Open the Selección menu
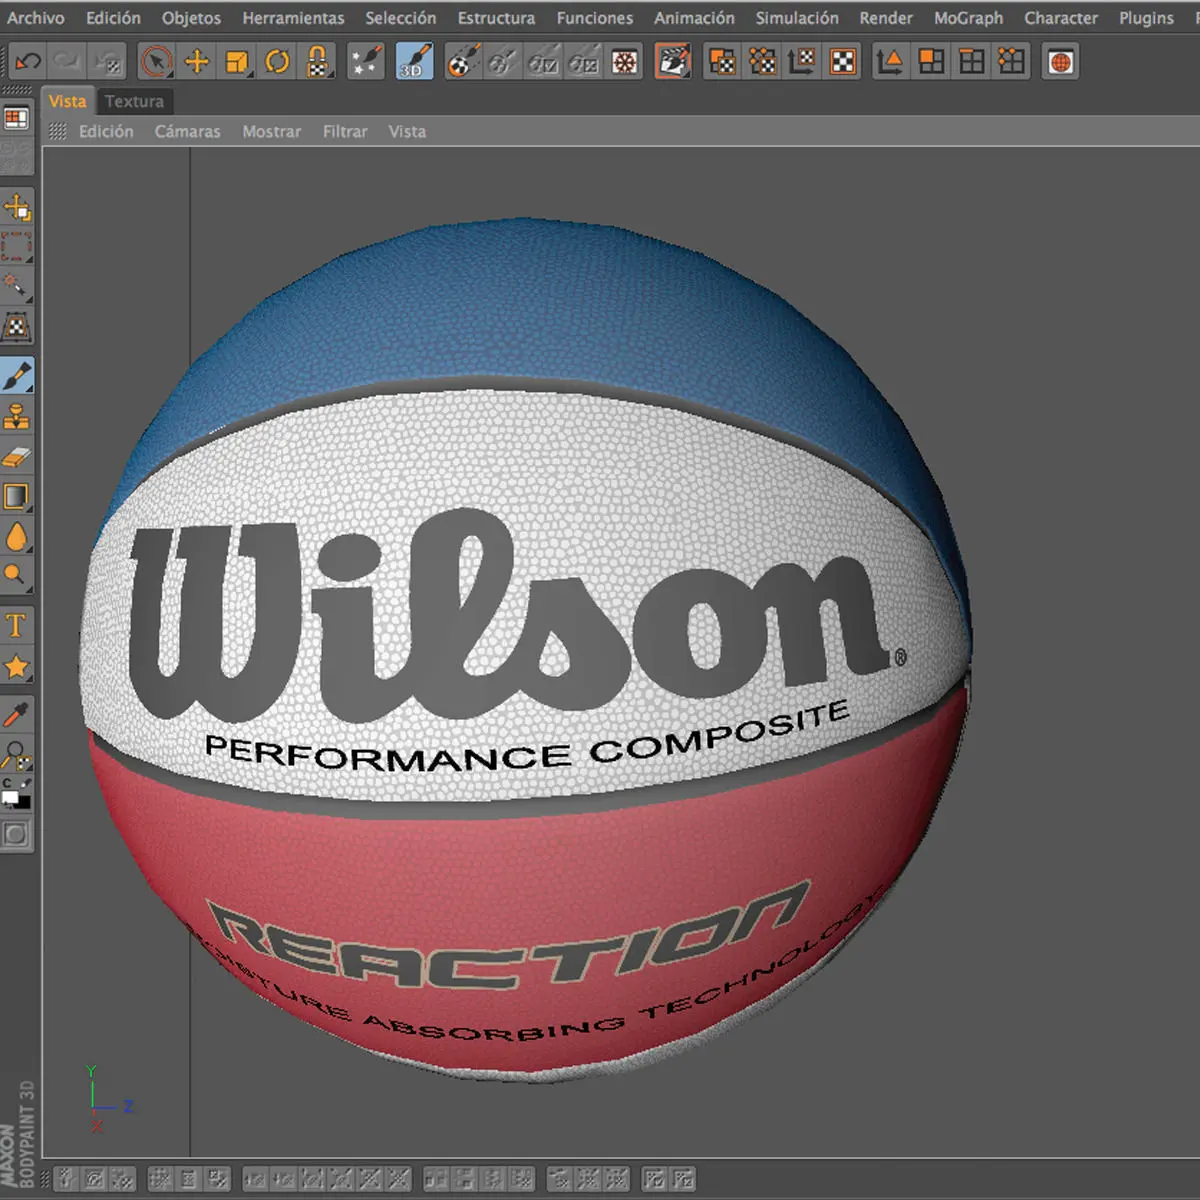 (400, 18)
